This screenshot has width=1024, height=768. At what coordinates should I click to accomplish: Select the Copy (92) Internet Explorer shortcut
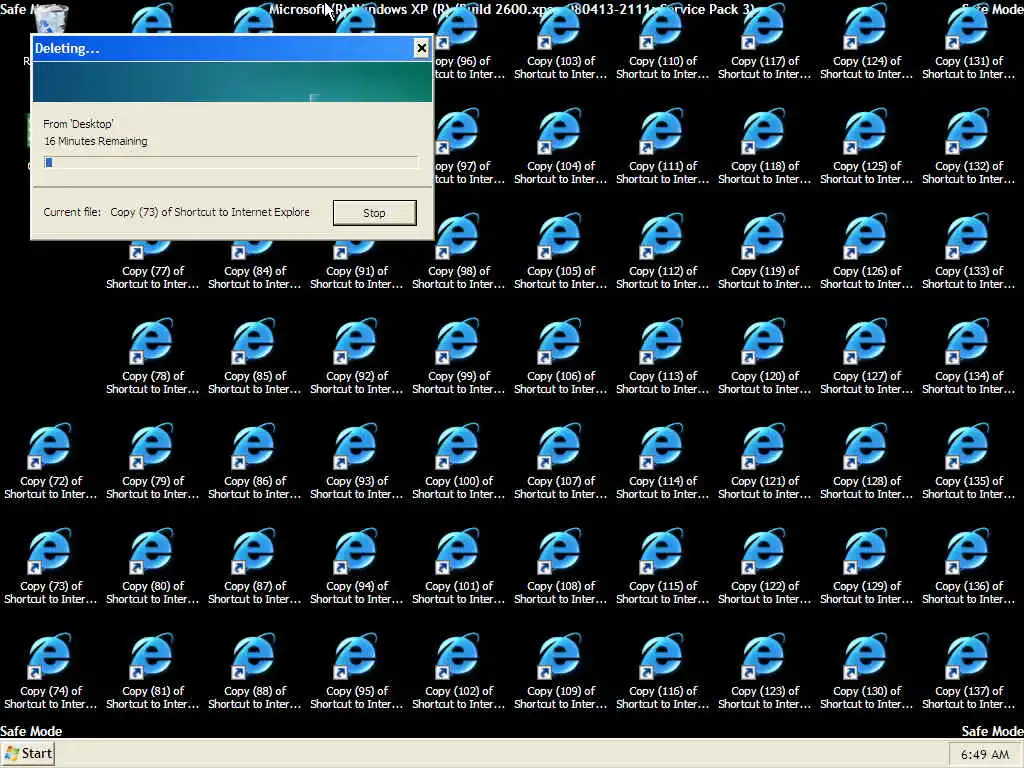357,357
